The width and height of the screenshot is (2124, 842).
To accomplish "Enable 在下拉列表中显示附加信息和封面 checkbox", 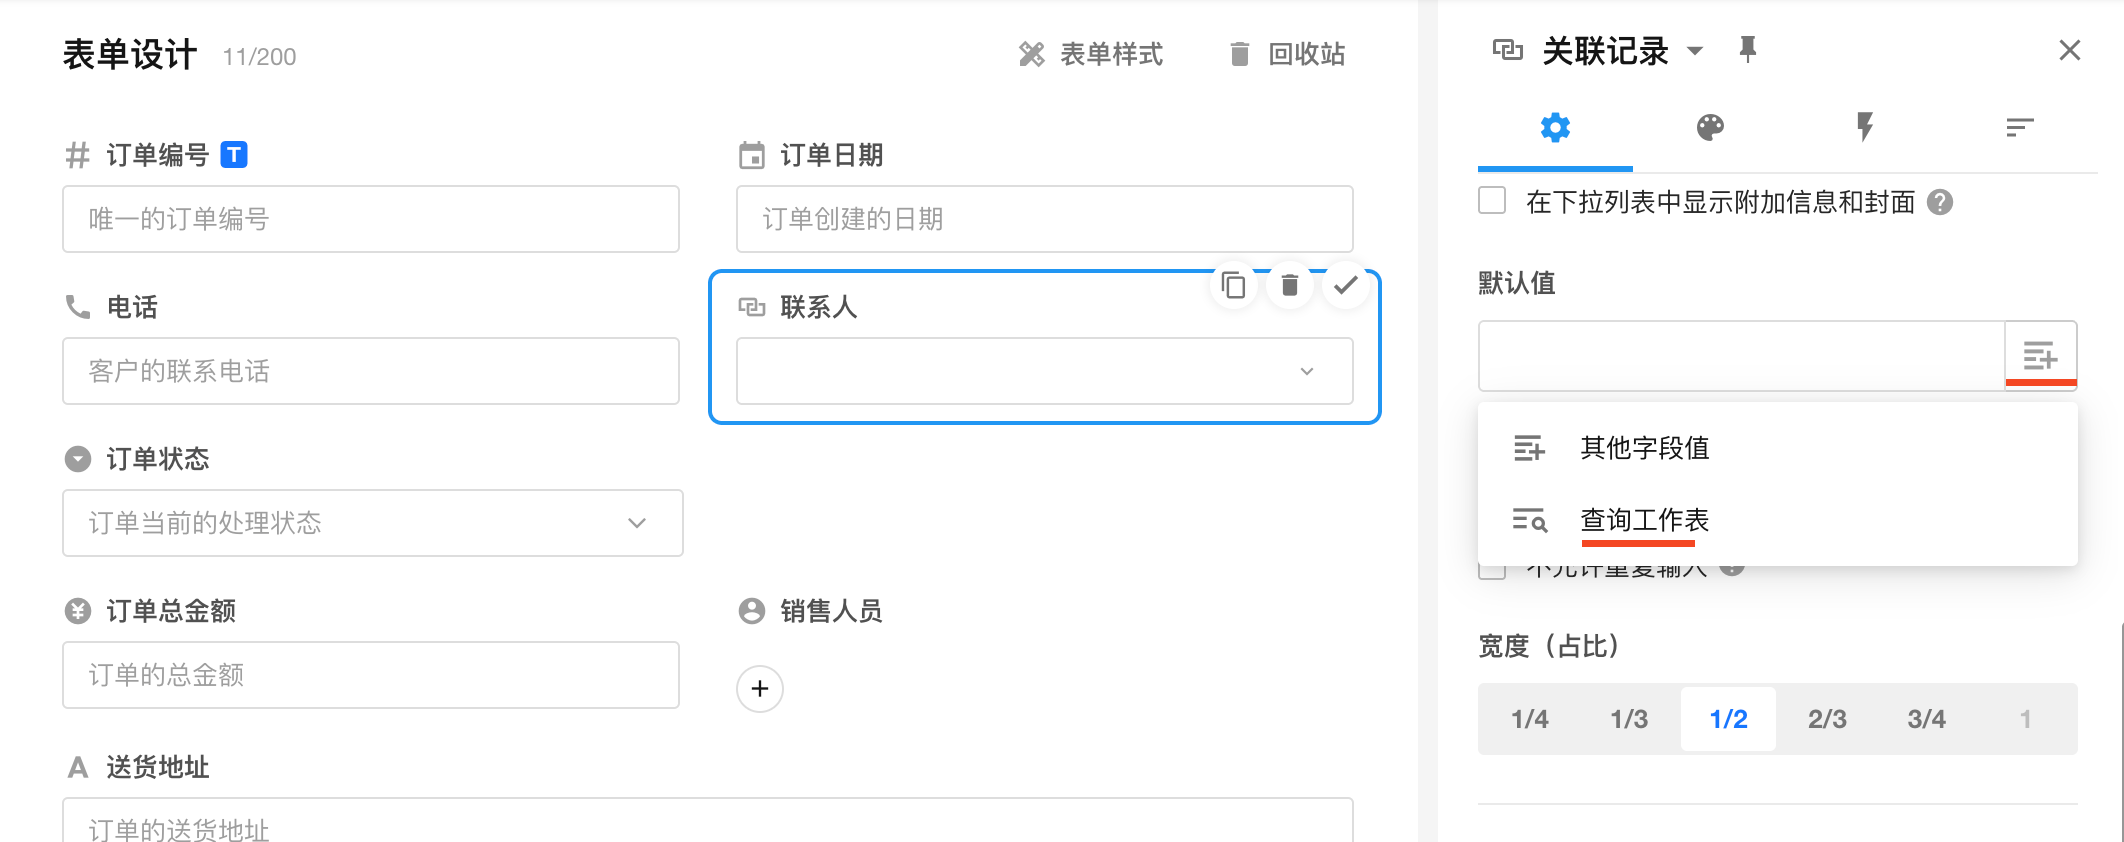I will (1492, 201).
